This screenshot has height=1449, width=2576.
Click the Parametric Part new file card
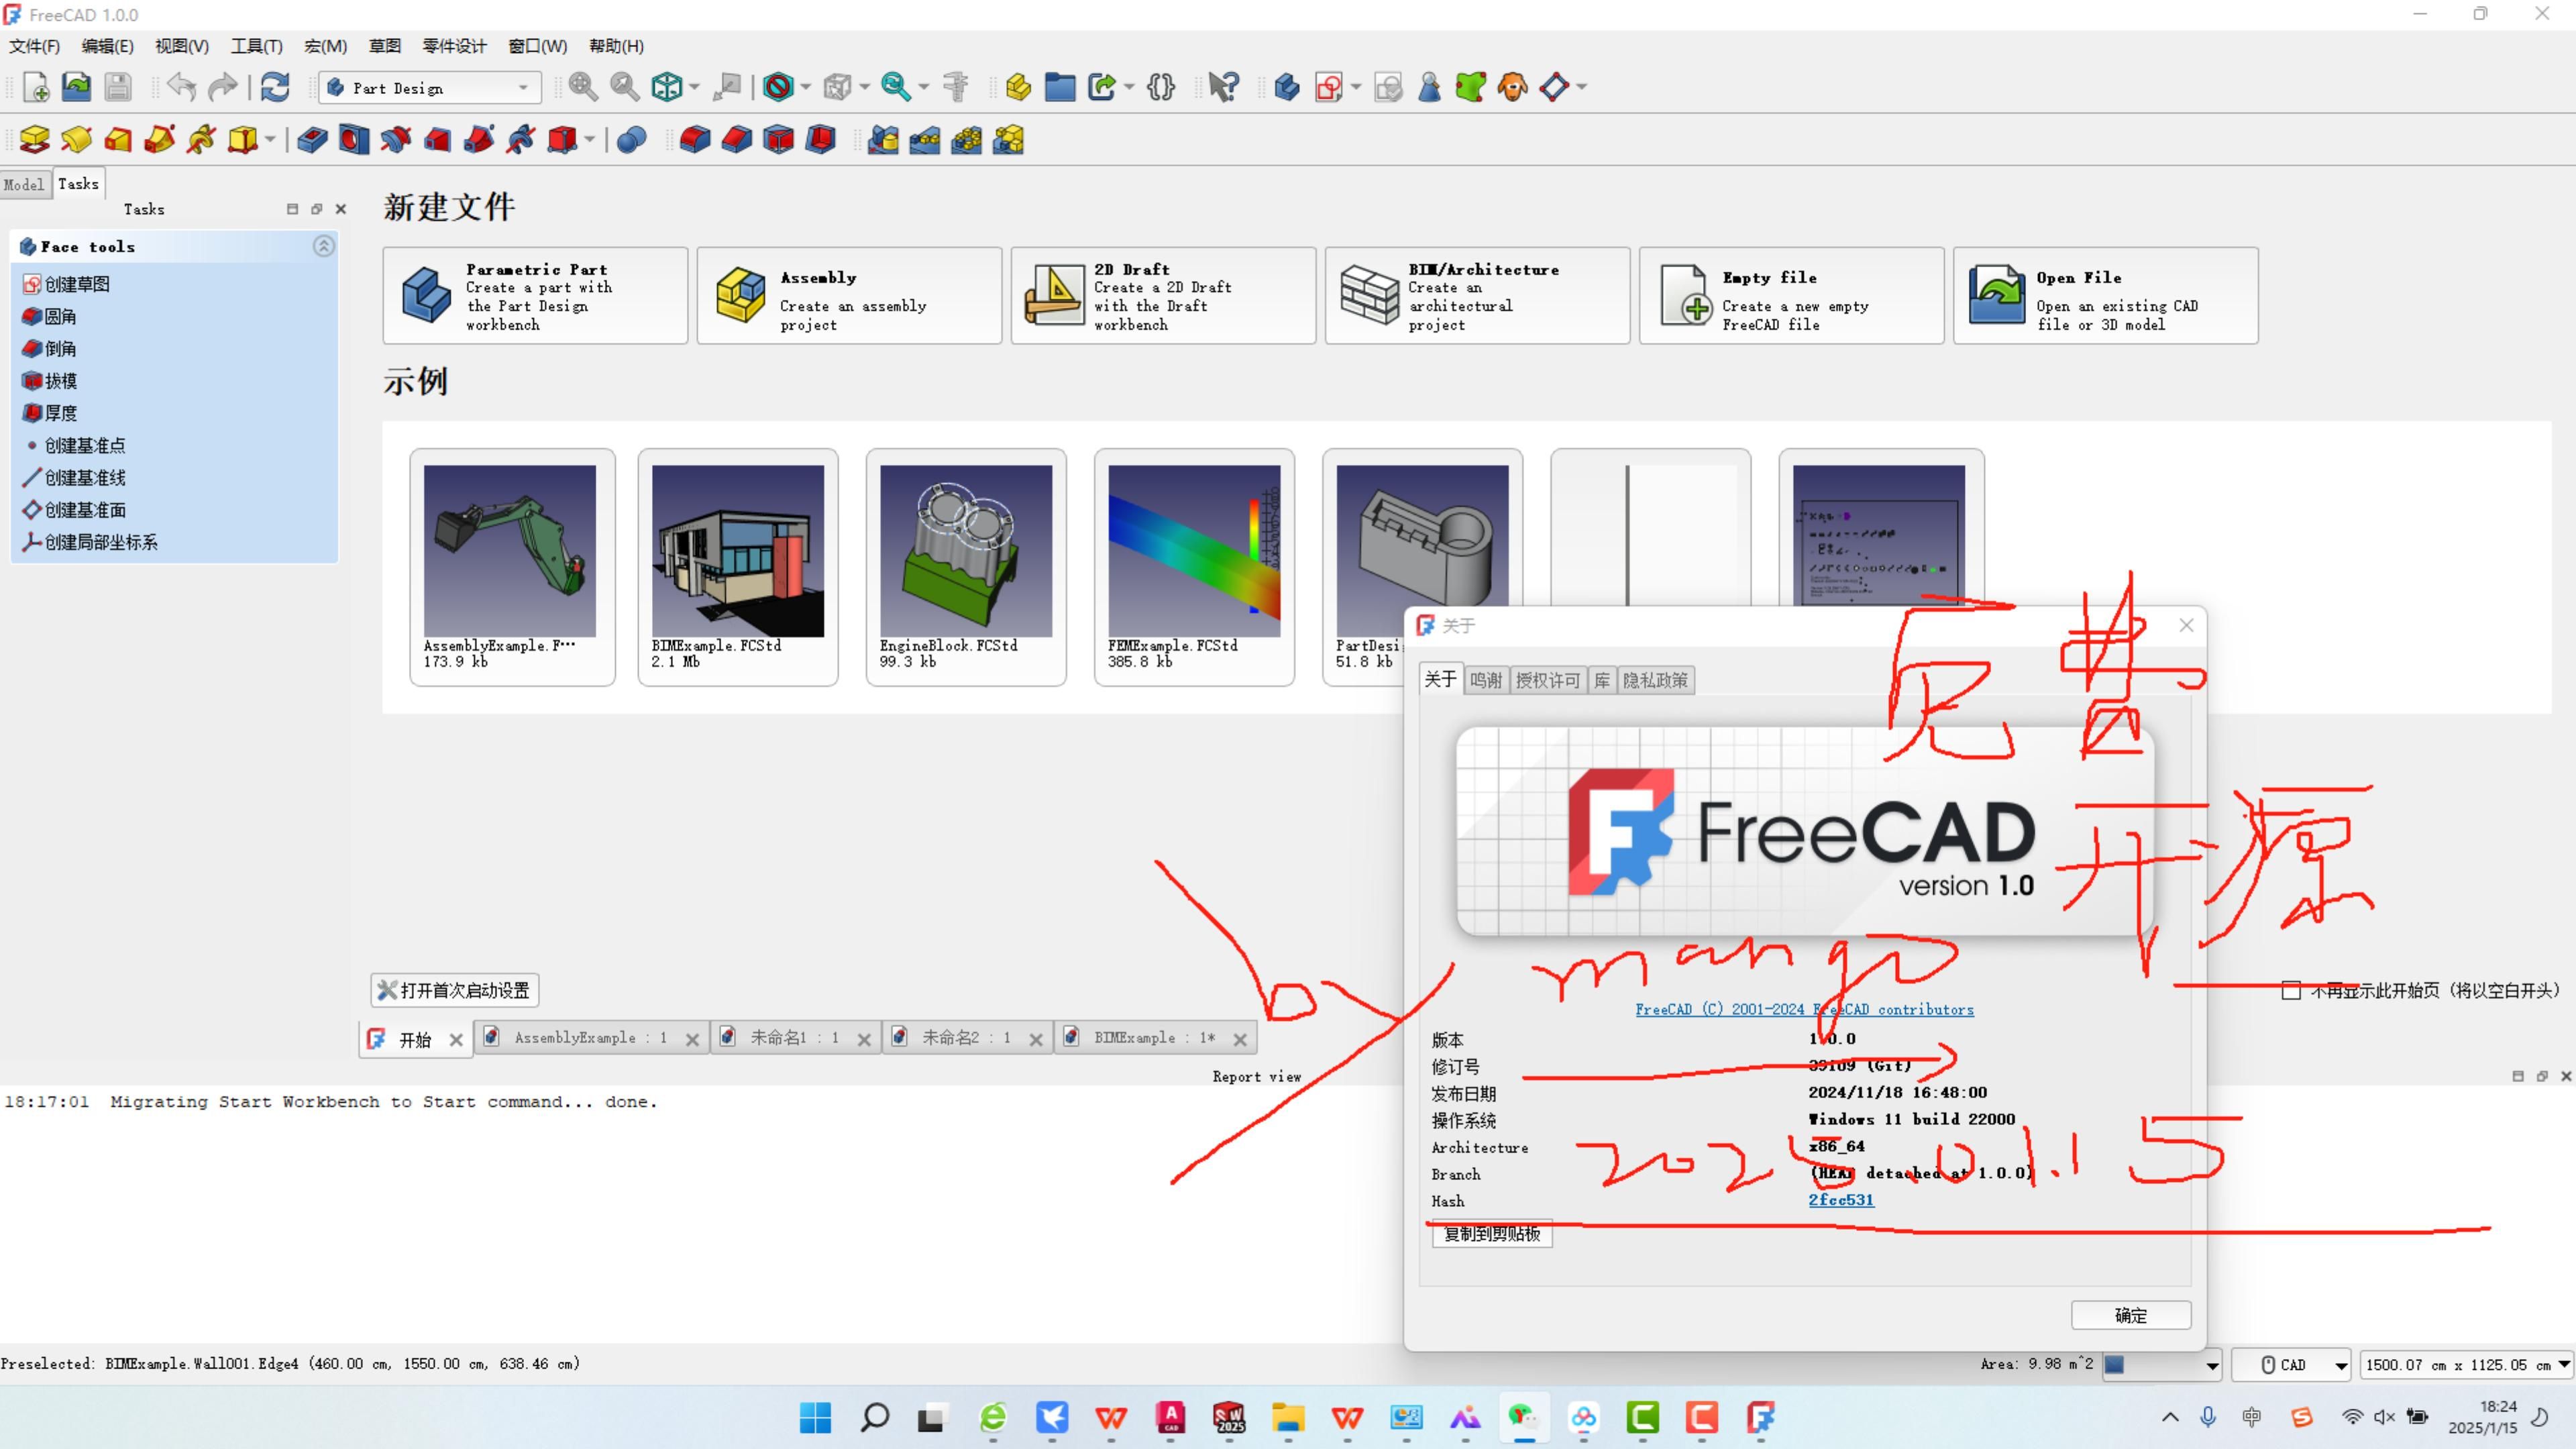535,296
